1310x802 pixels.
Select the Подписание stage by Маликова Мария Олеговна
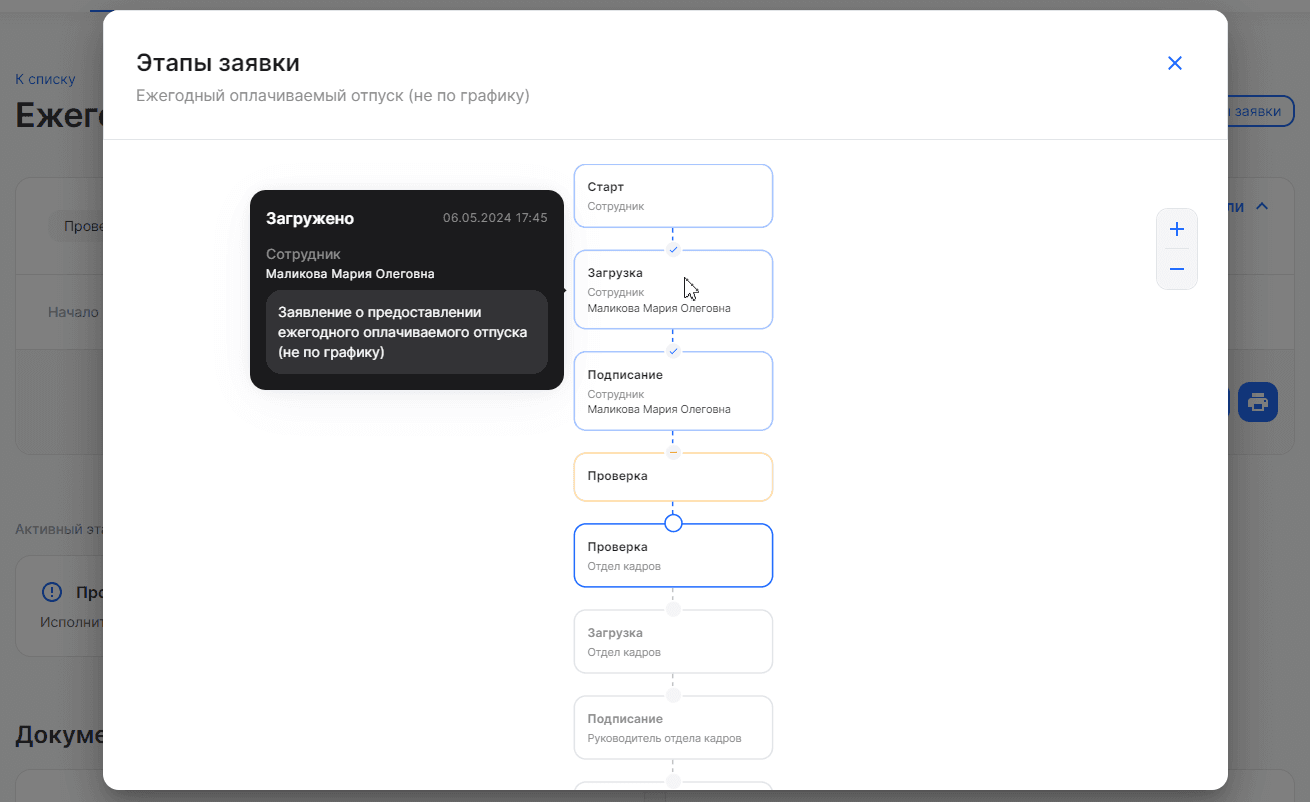point(673,391)
